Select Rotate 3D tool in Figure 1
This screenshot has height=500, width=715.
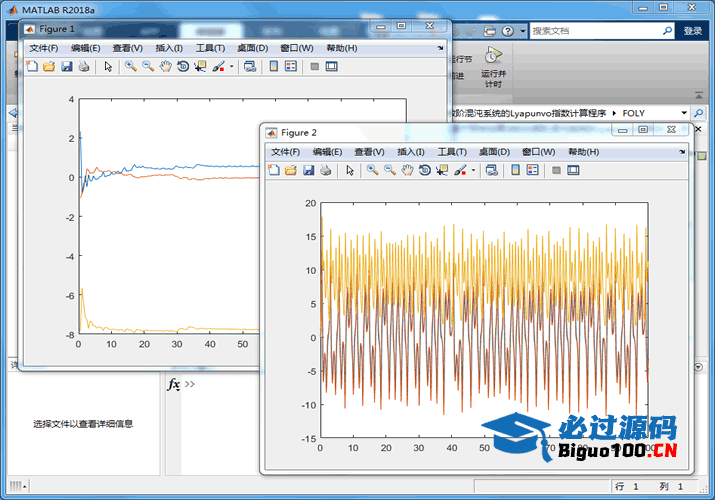183,67
